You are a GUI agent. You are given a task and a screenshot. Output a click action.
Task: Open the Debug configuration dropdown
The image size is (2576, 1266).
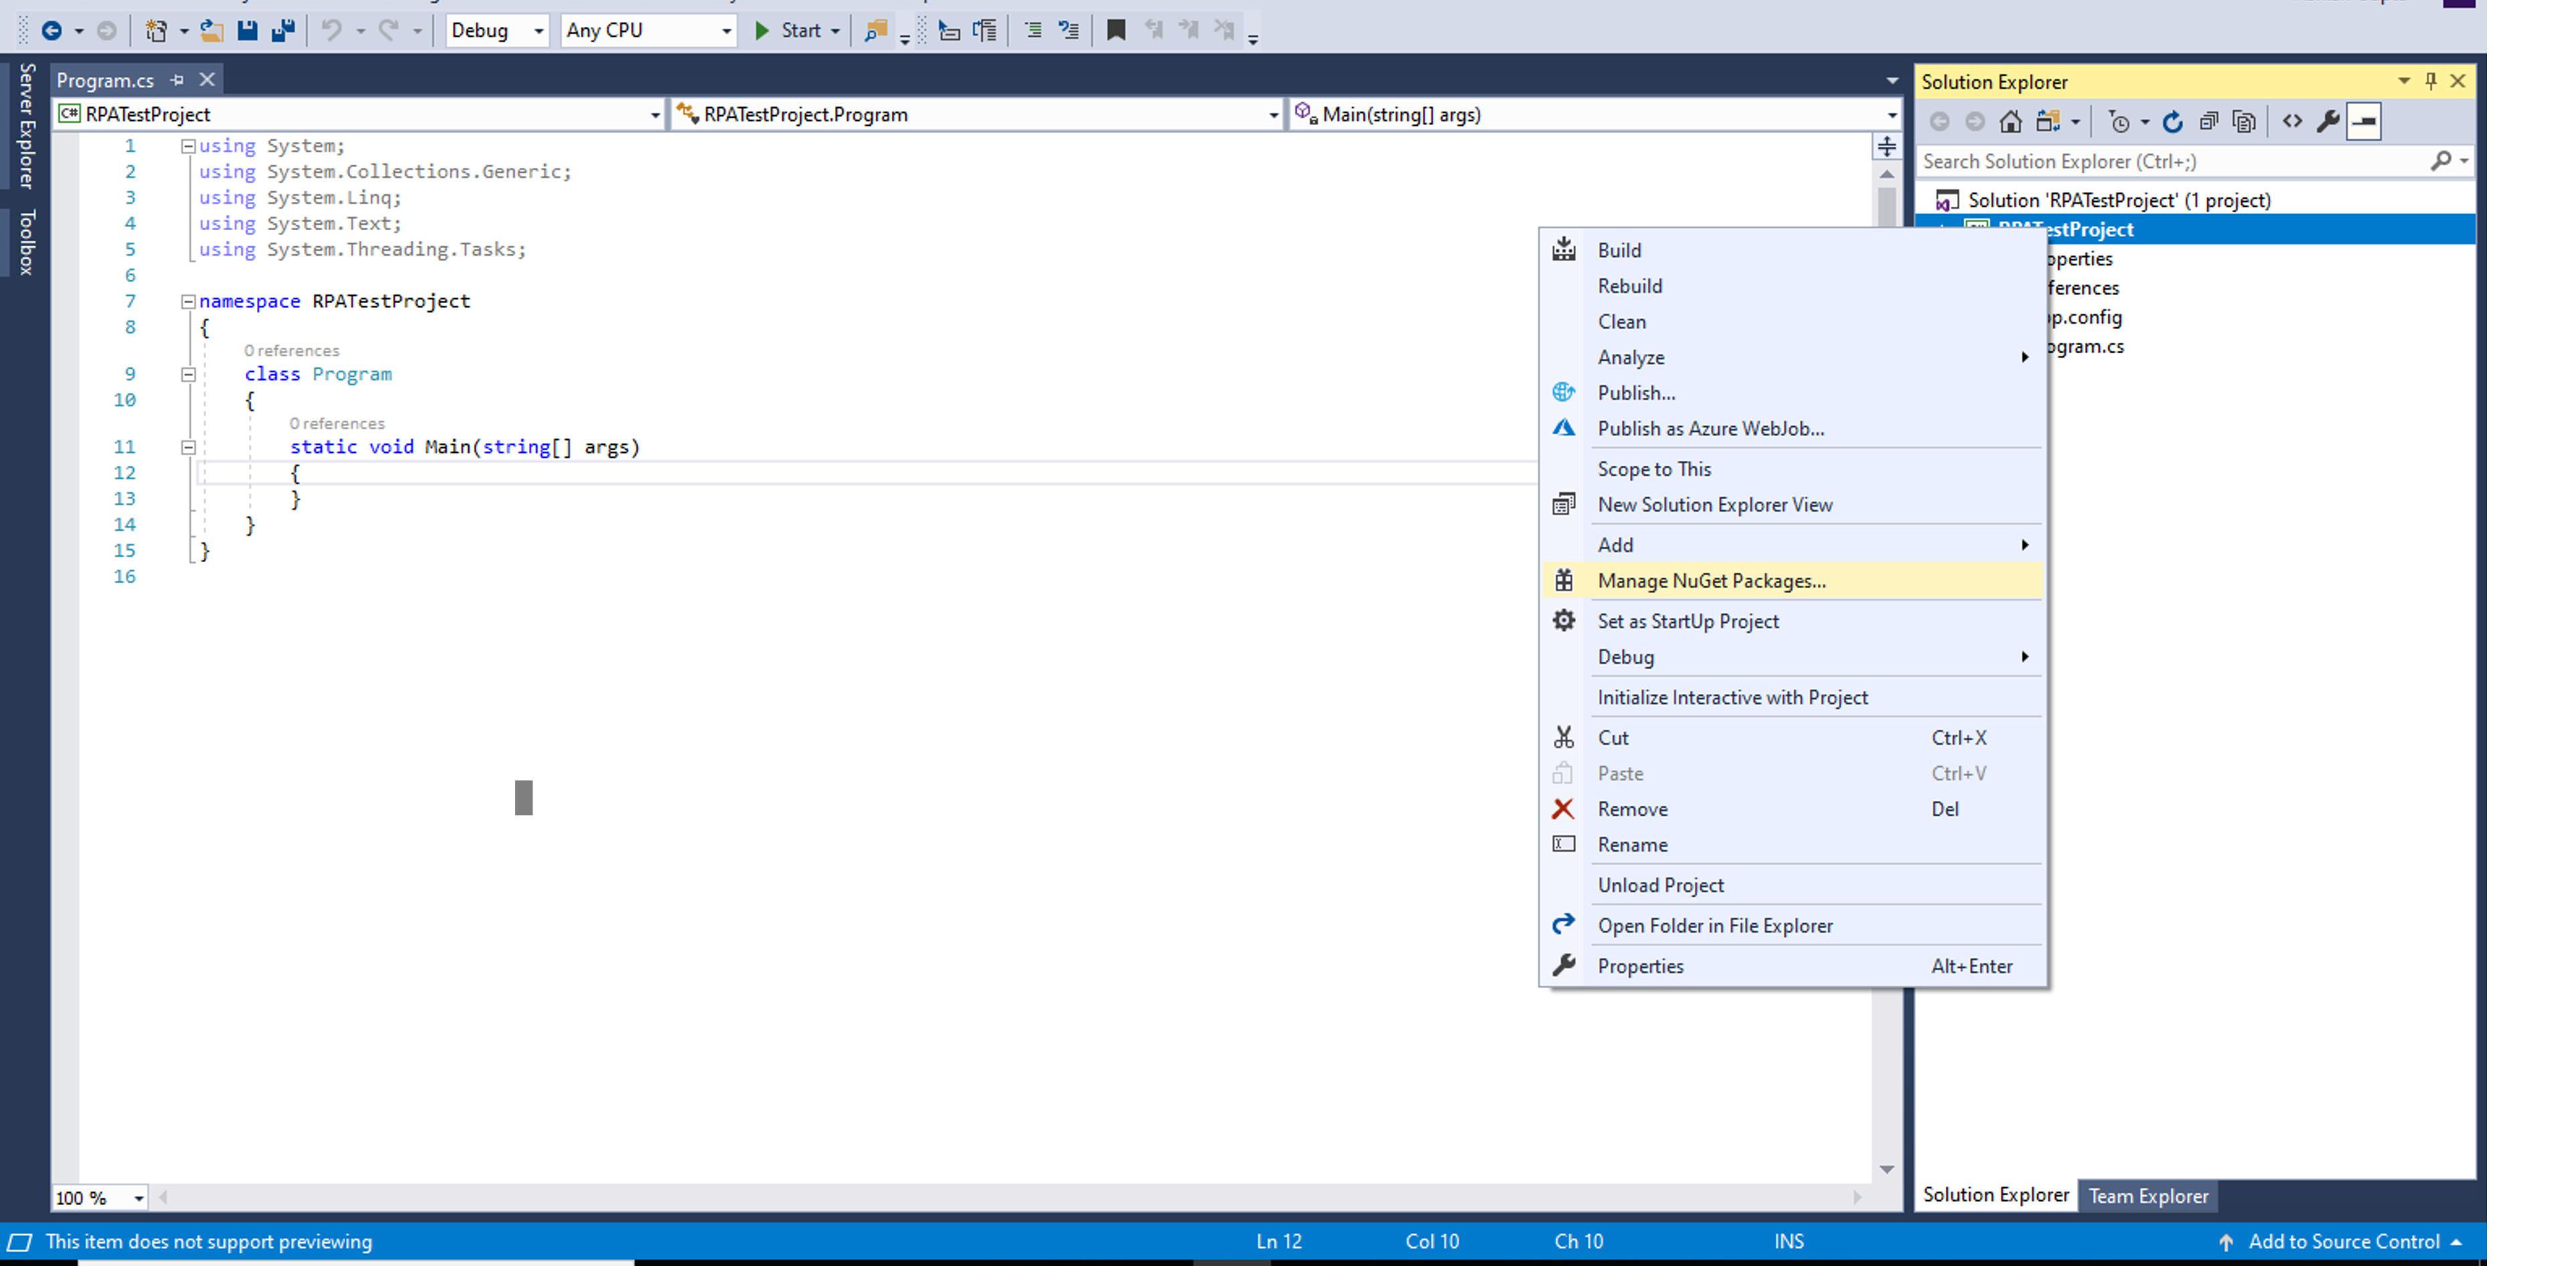[x=538, y=31]
